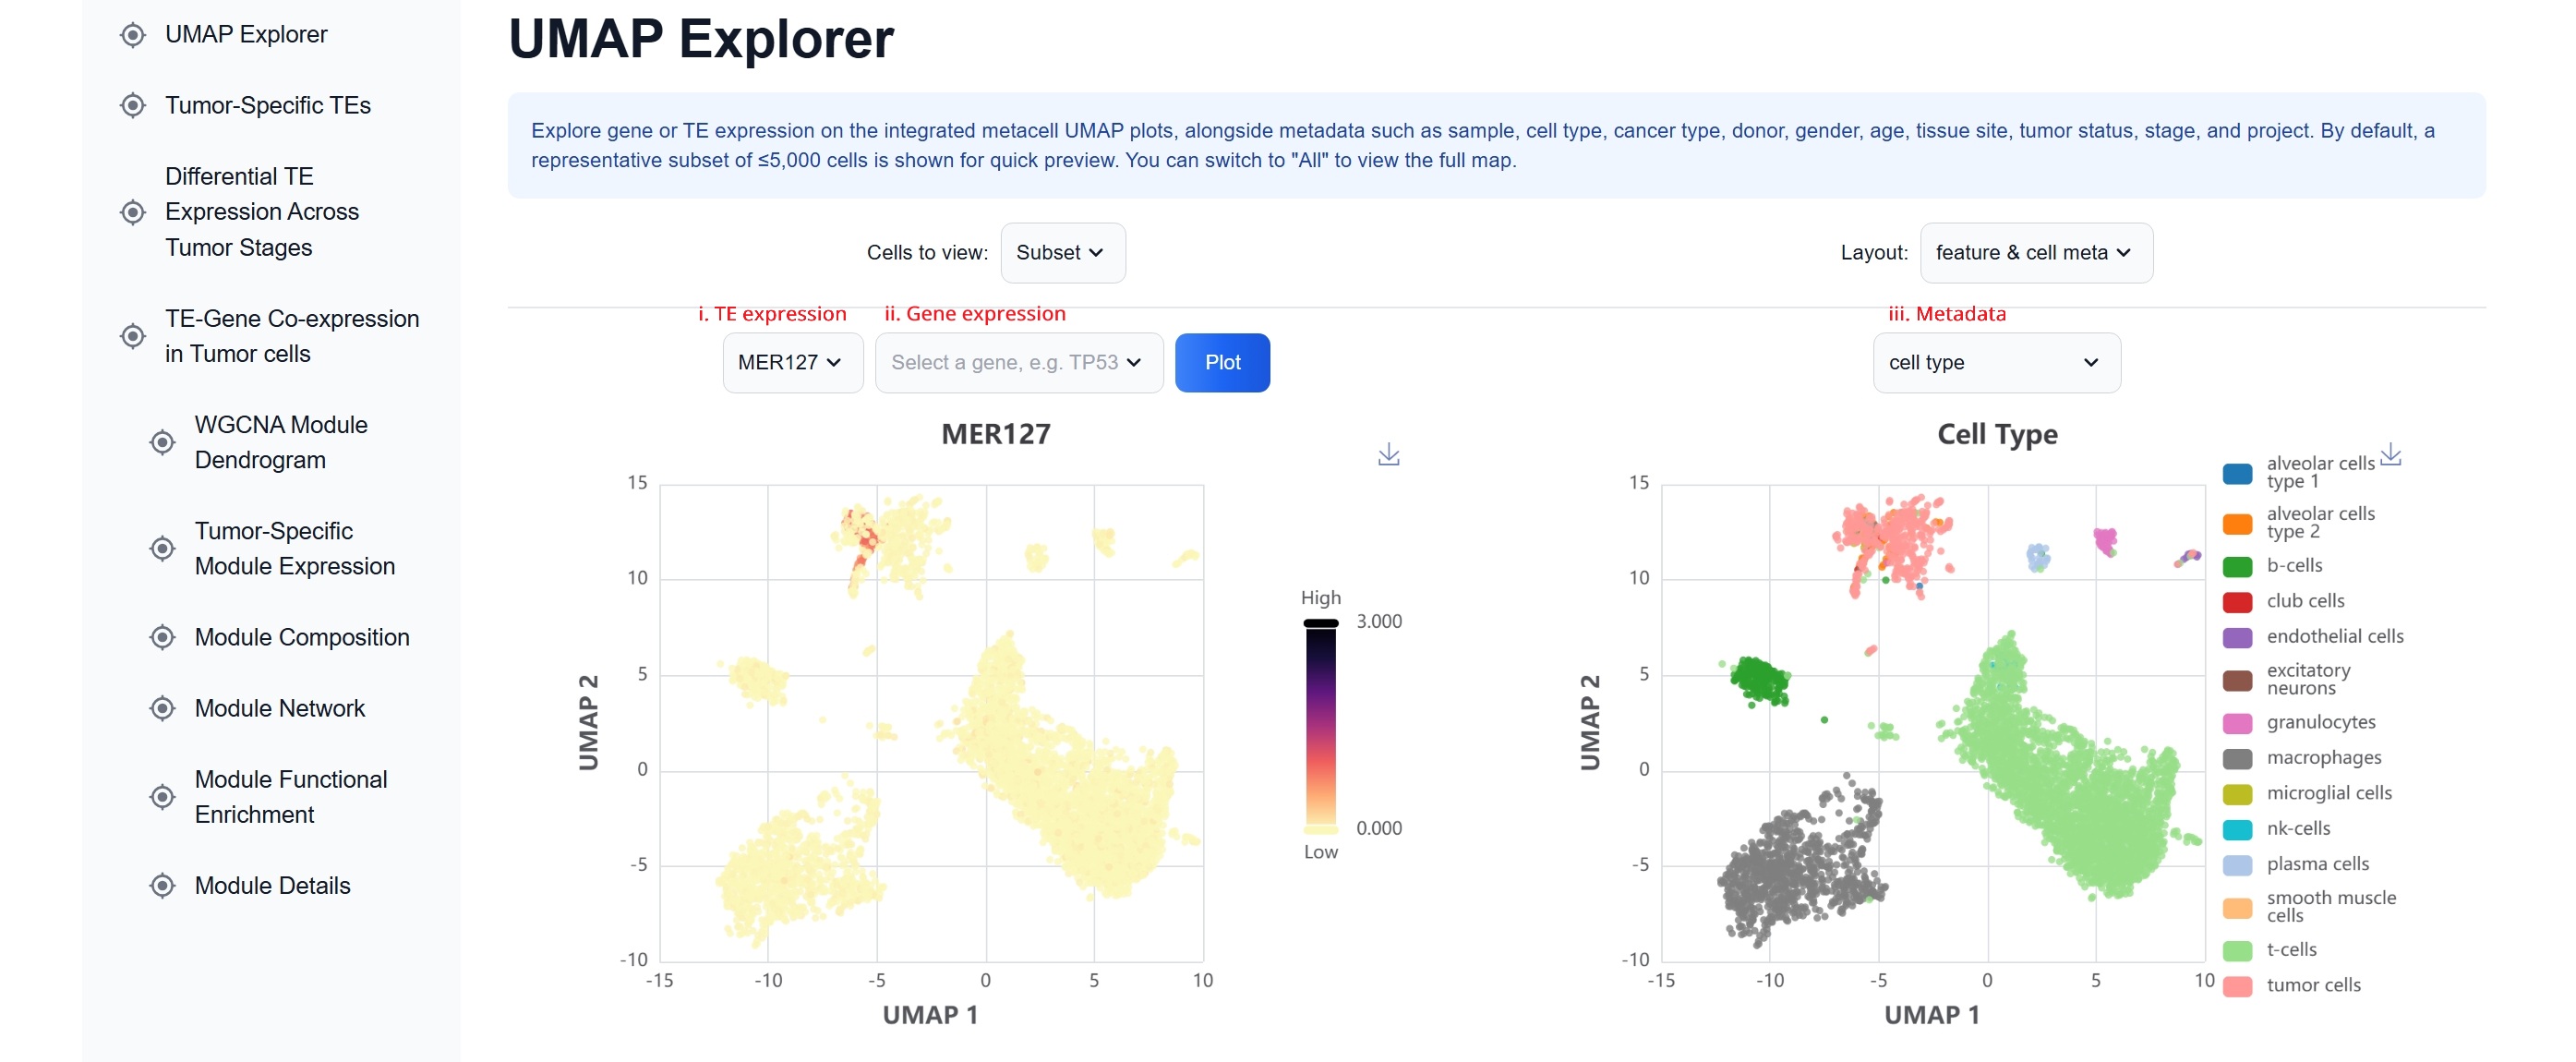
Task: Open TE-Gene Co-expression in Tumor cells
Action: tap(291, 336)
